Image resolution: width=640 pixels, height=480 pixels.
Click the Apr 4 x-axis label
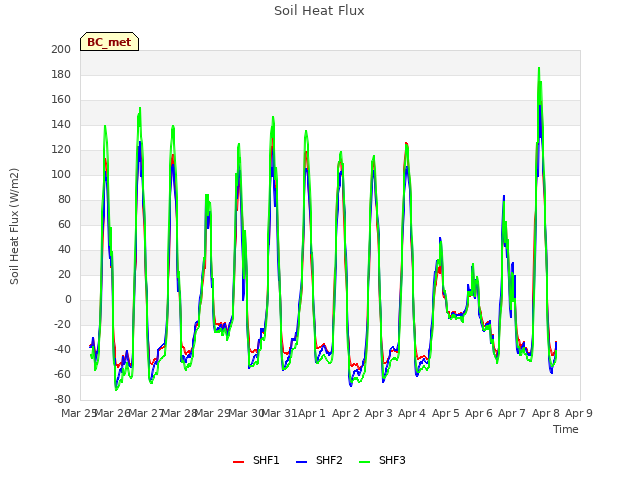pyautogui.click(x=412, y=413)
